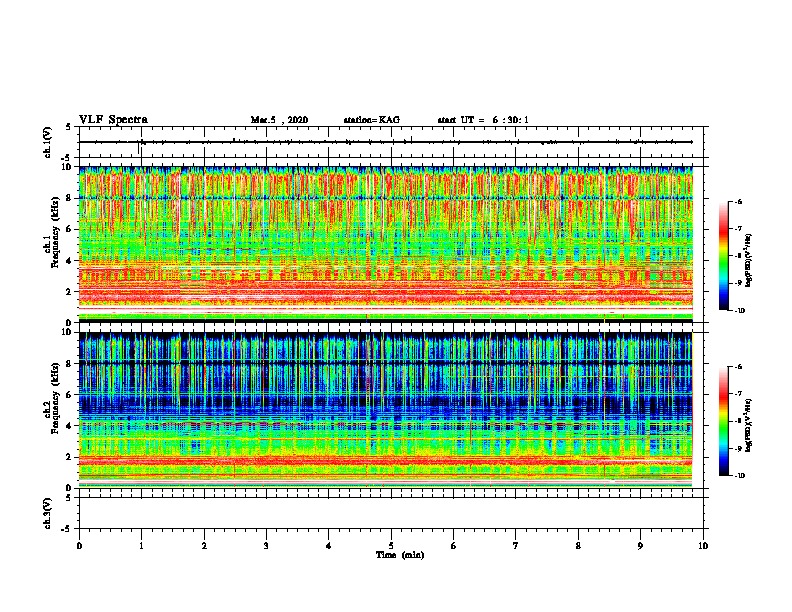The height and width of the screenshot is (612, 792).
Task: Click the ch.2 spectrogram color scale bar
Action: (724, 421)
